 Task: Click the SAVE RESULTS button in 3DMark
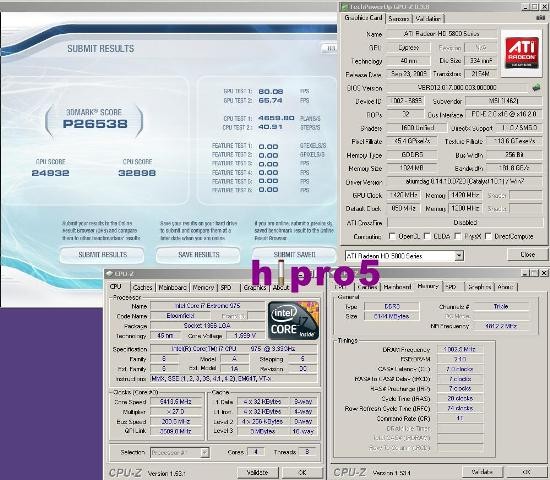(198, 255)
